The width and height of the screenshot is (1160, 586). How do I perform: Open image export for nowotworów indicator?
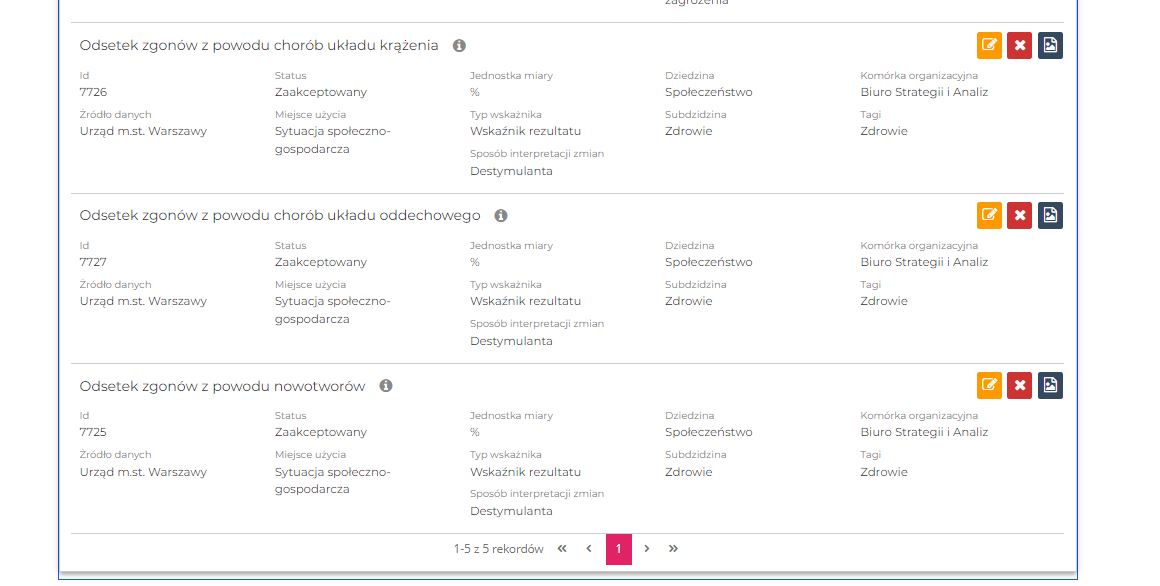1050,385
